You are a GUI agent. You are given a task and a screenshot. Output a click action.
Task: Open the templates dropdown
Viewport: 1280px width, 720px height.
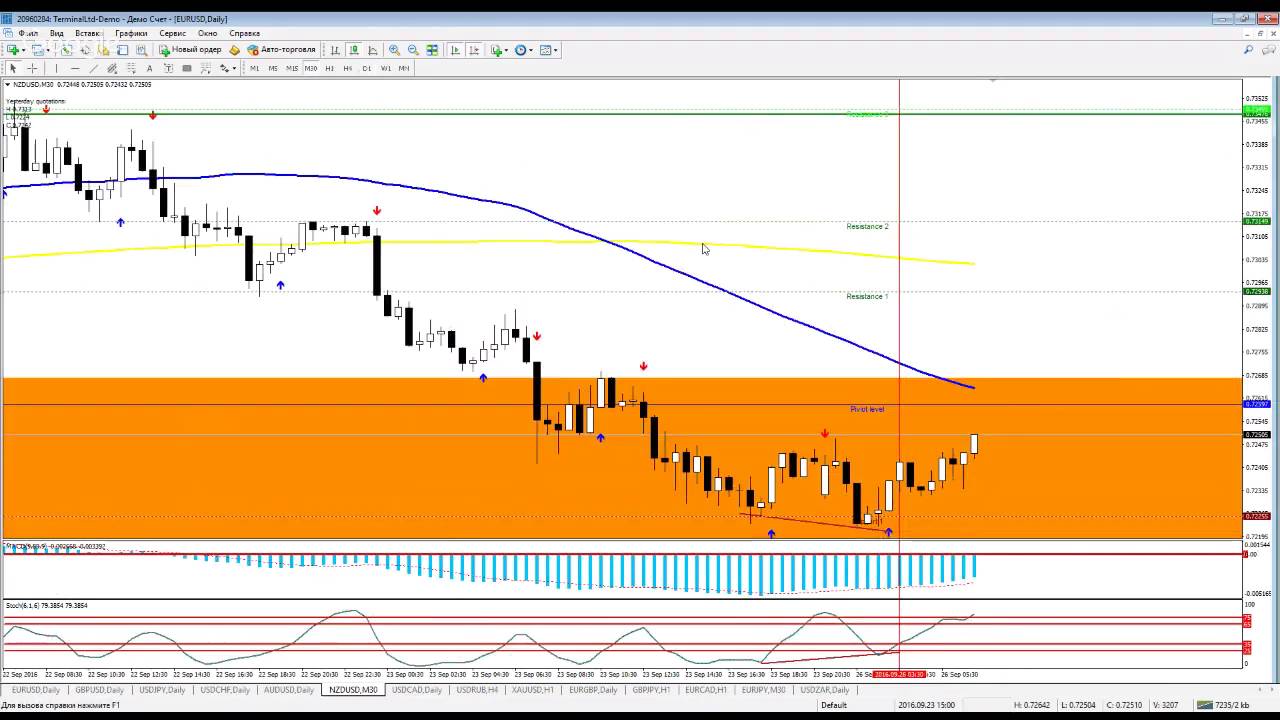click(549, 50)
